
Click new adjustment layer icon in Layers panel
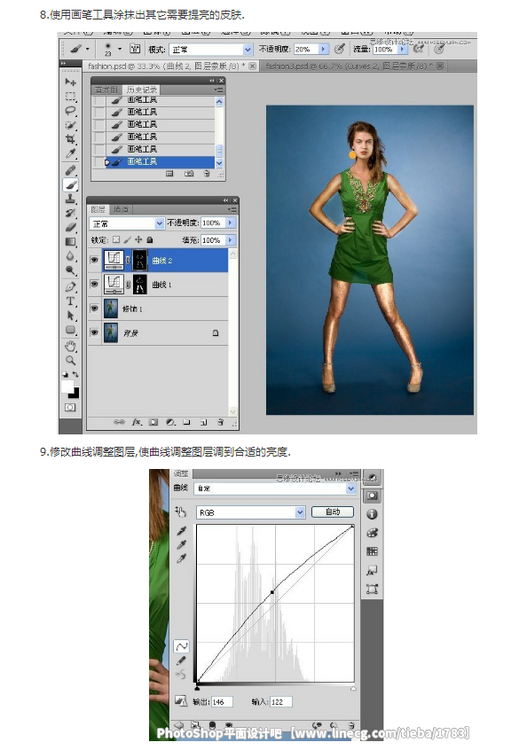[170, 422]
